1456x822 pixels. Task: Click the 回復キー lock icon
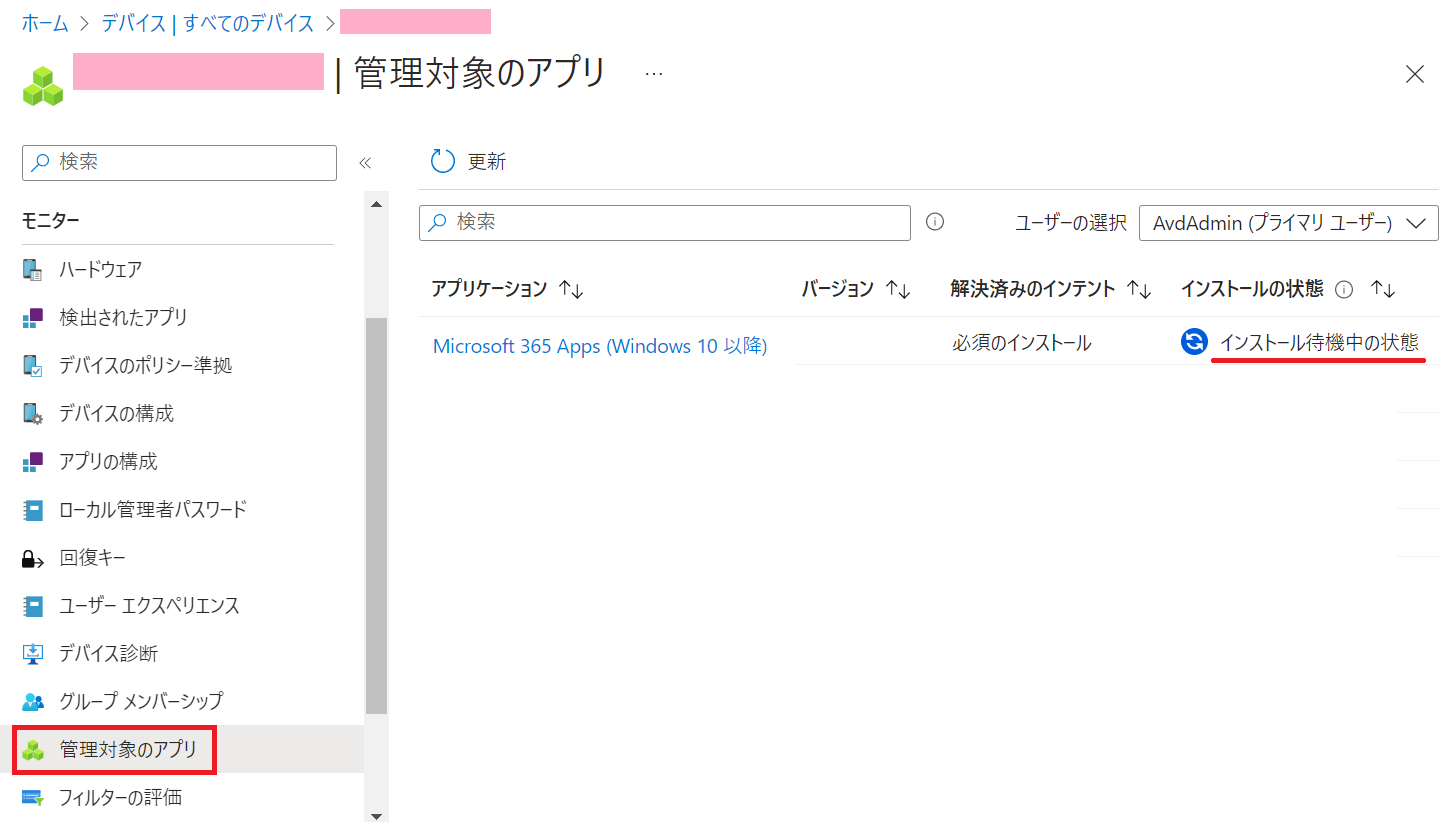coord(33,559)
